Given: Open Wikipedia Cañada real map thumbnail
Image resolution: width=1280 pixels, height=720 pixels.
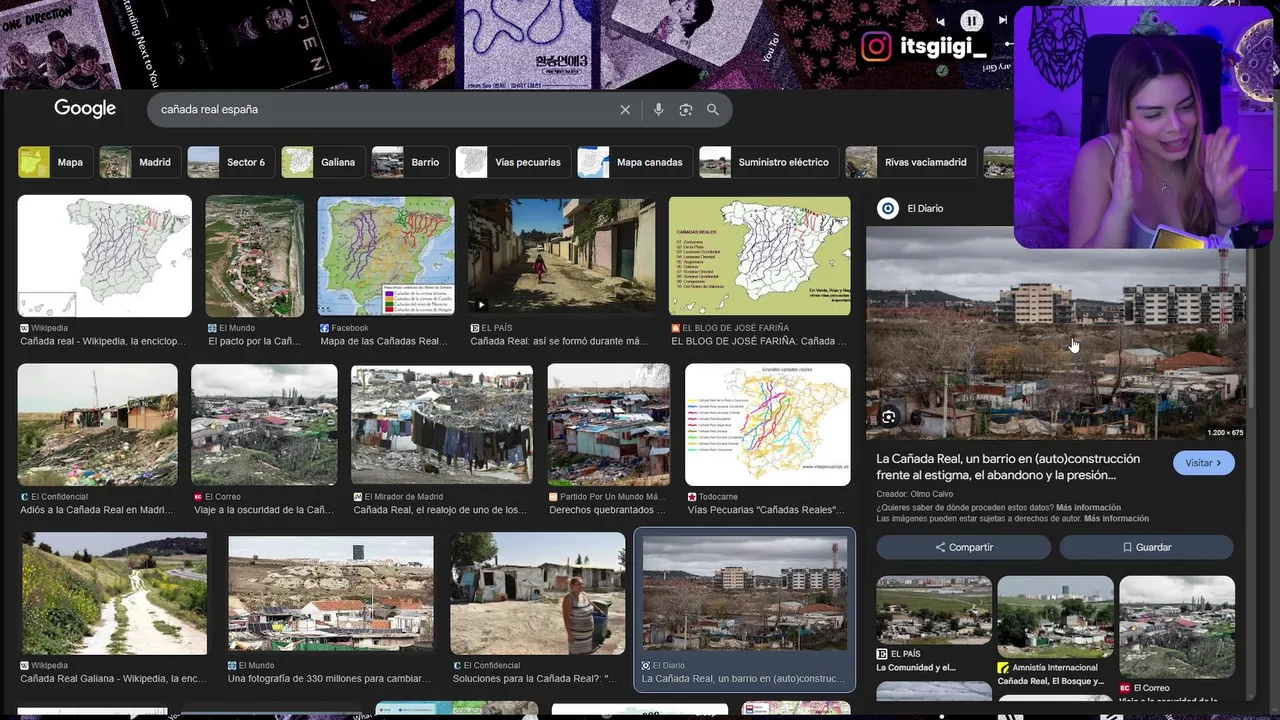Looking at the screenshot, I should (105, 256).
